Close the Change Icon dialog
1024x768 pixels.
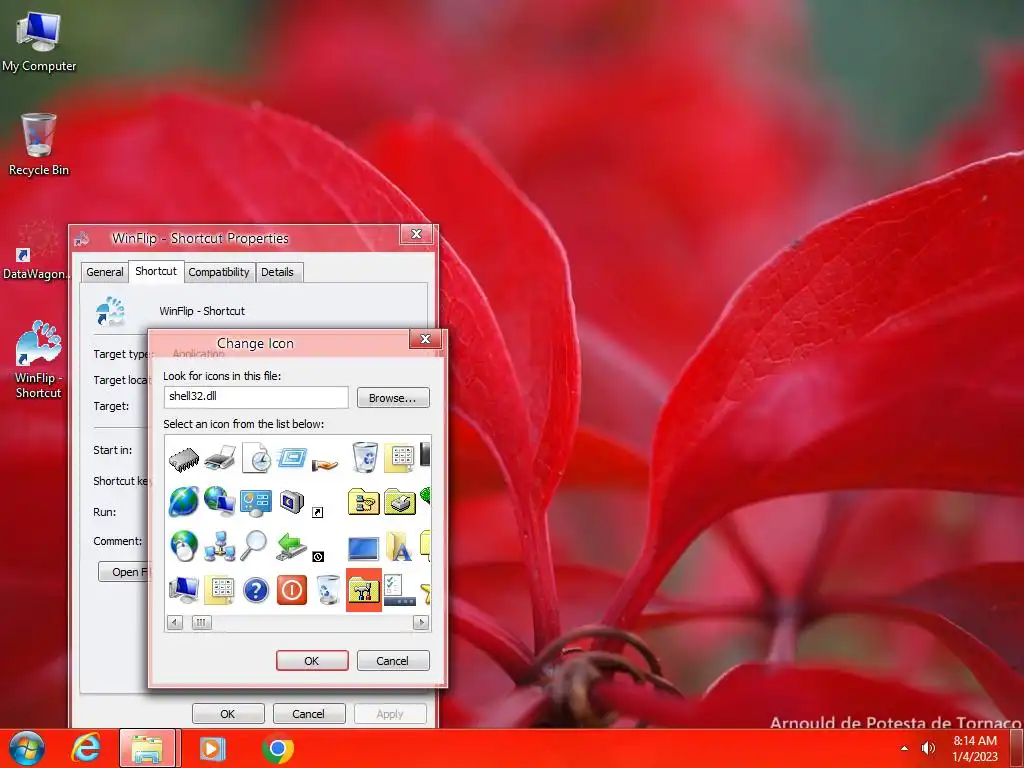pos(426,339)
